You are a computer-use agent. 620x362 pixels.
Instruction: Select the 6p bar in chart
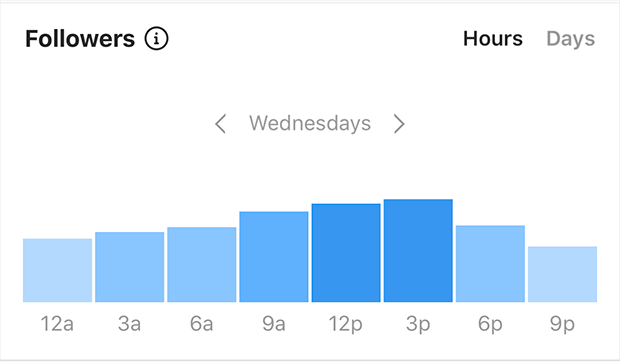click(x=490, y=264)
